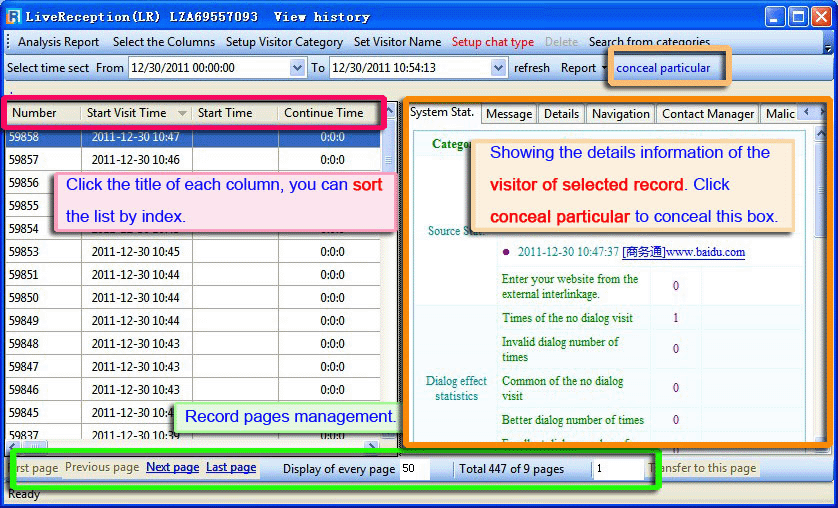Open the Navigation tab
The width and height of the screenshot is (838, 508).
click(x=620, y=114)
